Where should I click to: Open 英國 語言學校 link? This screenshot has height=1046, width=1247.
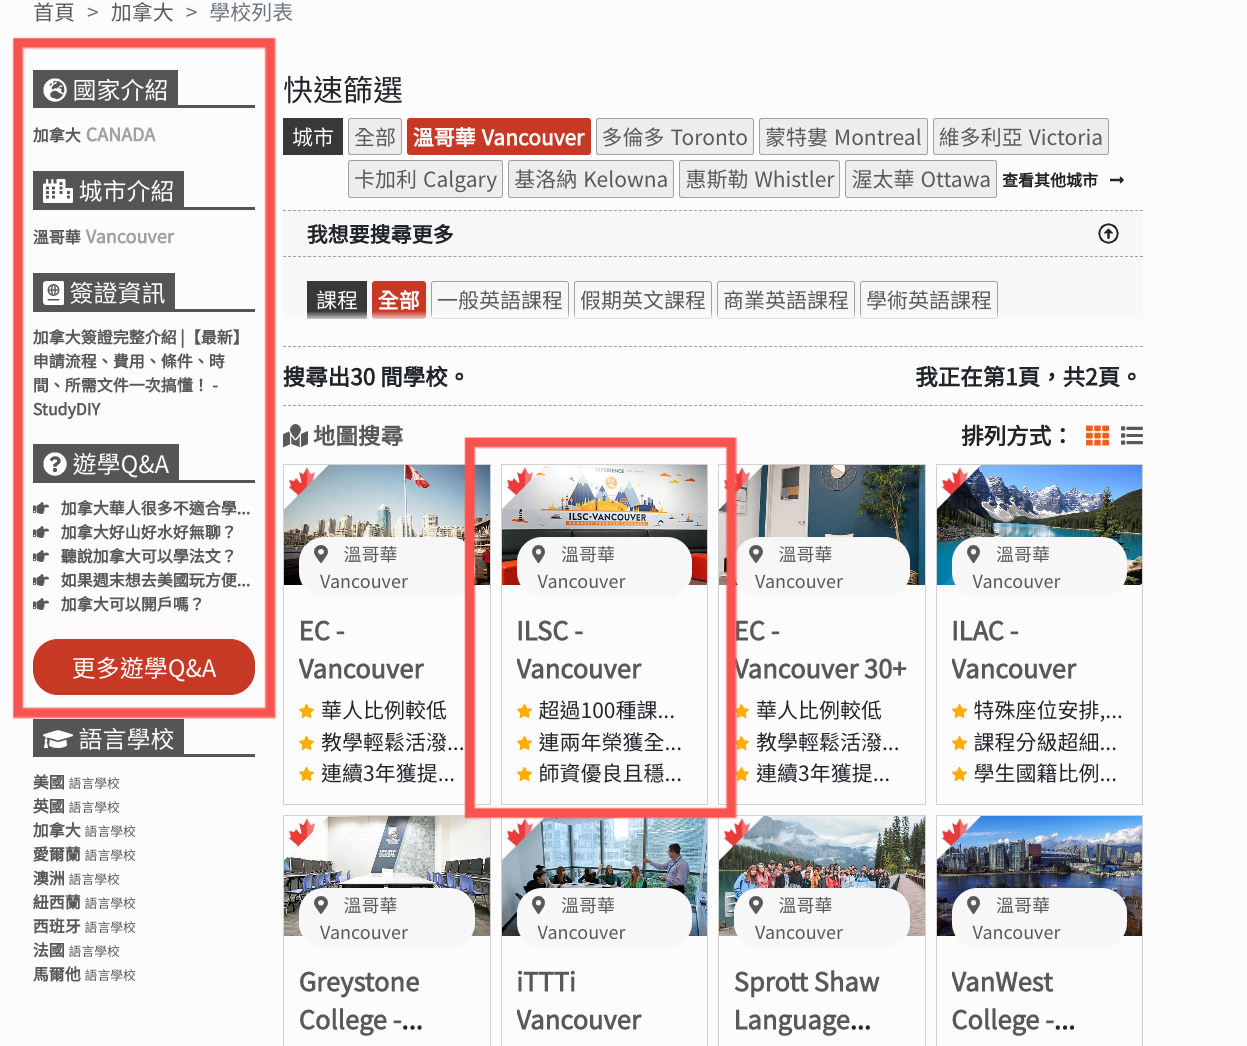(76, 806)
